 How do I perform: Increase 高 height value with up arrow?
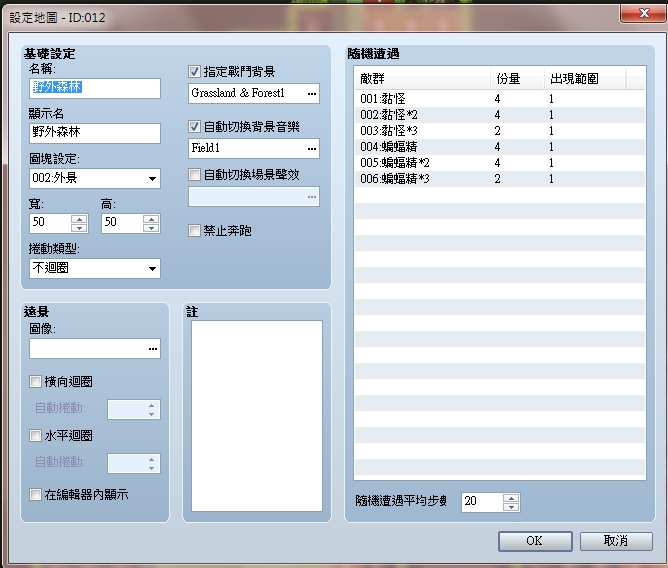151,219
